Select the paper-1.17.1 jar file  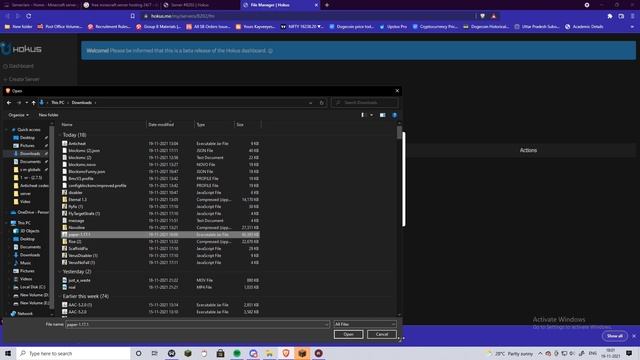pos(160,235)
